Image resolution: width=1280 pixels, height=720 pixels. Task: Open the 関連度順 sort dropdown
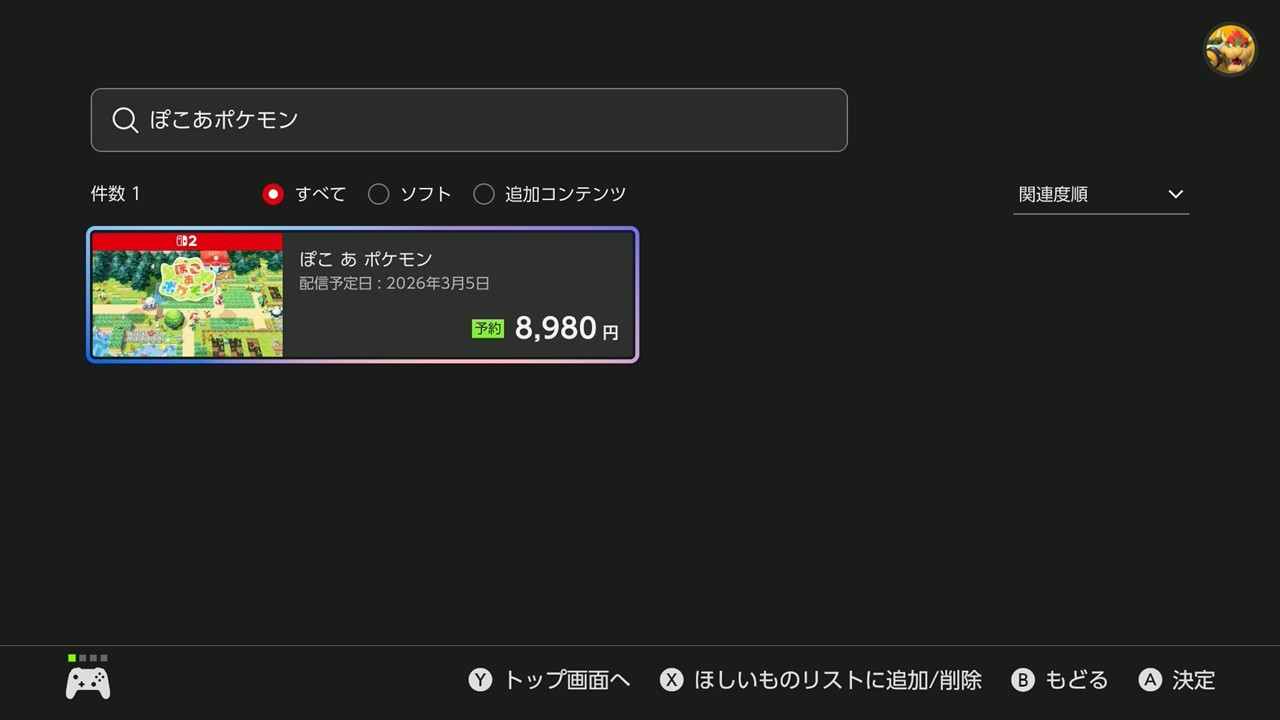(1100, 194)
